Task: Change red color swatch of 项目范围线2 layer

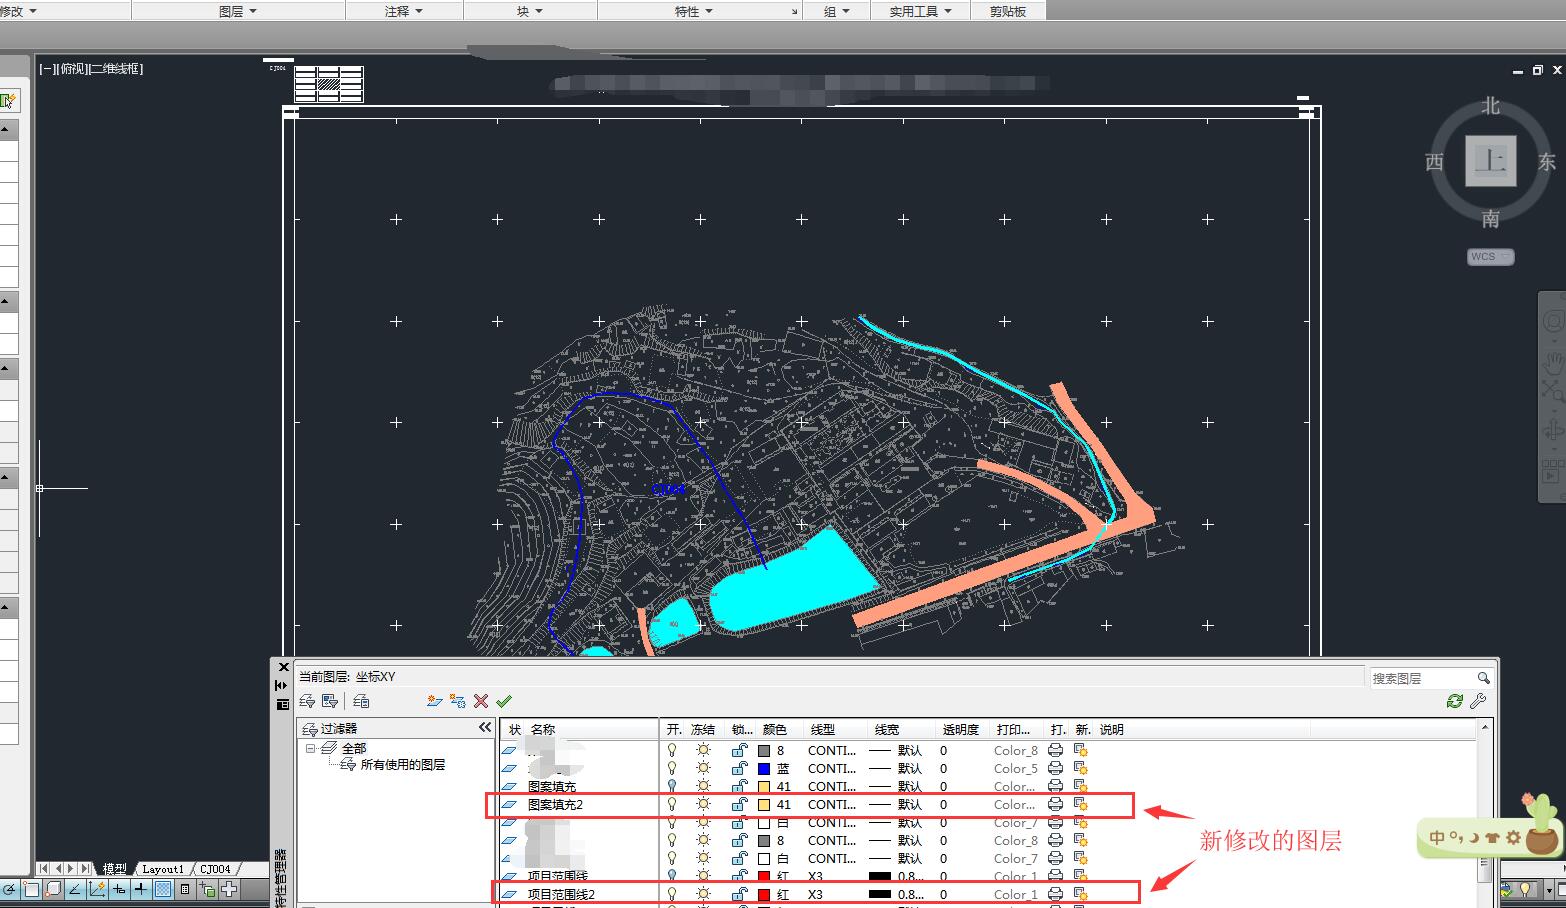Action: click(764, 894)
